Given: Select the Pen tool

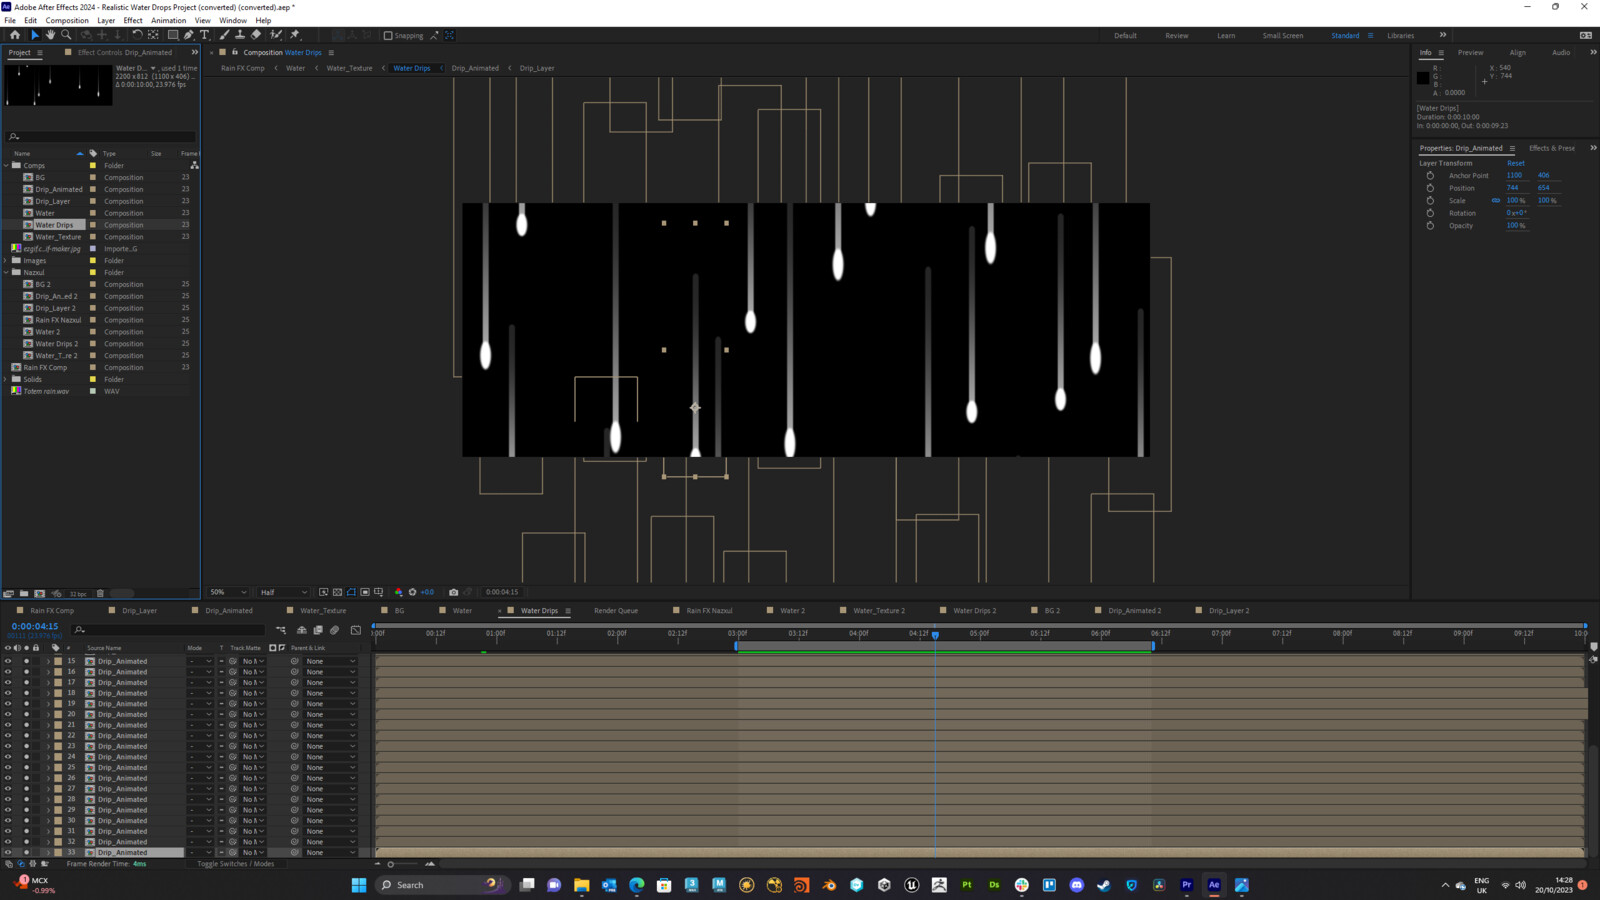Looking at the screenshot, I should [188, 35].
